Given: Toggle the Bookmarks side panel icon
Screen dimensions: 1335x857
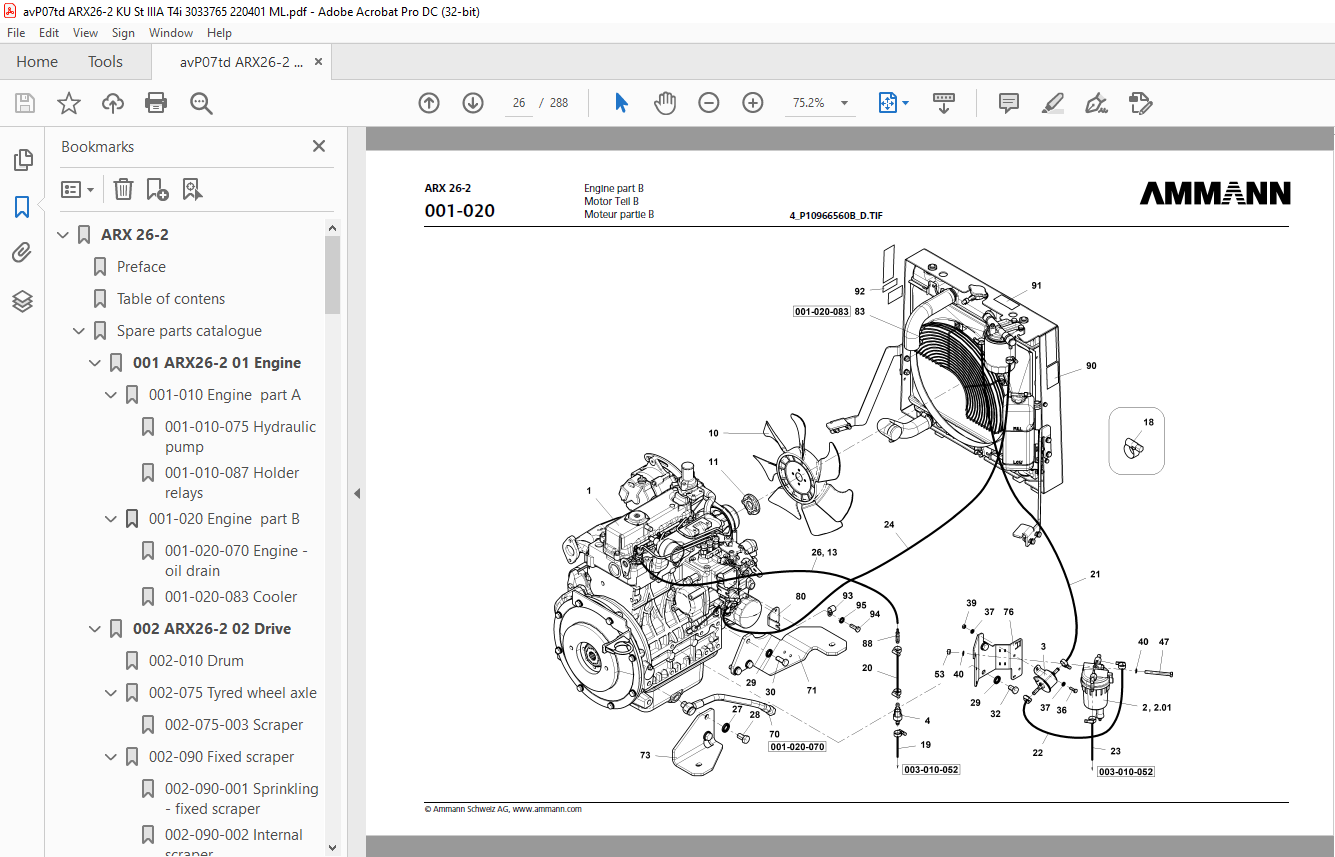Looking at the screenshot, I should click(x=22, y=207).
